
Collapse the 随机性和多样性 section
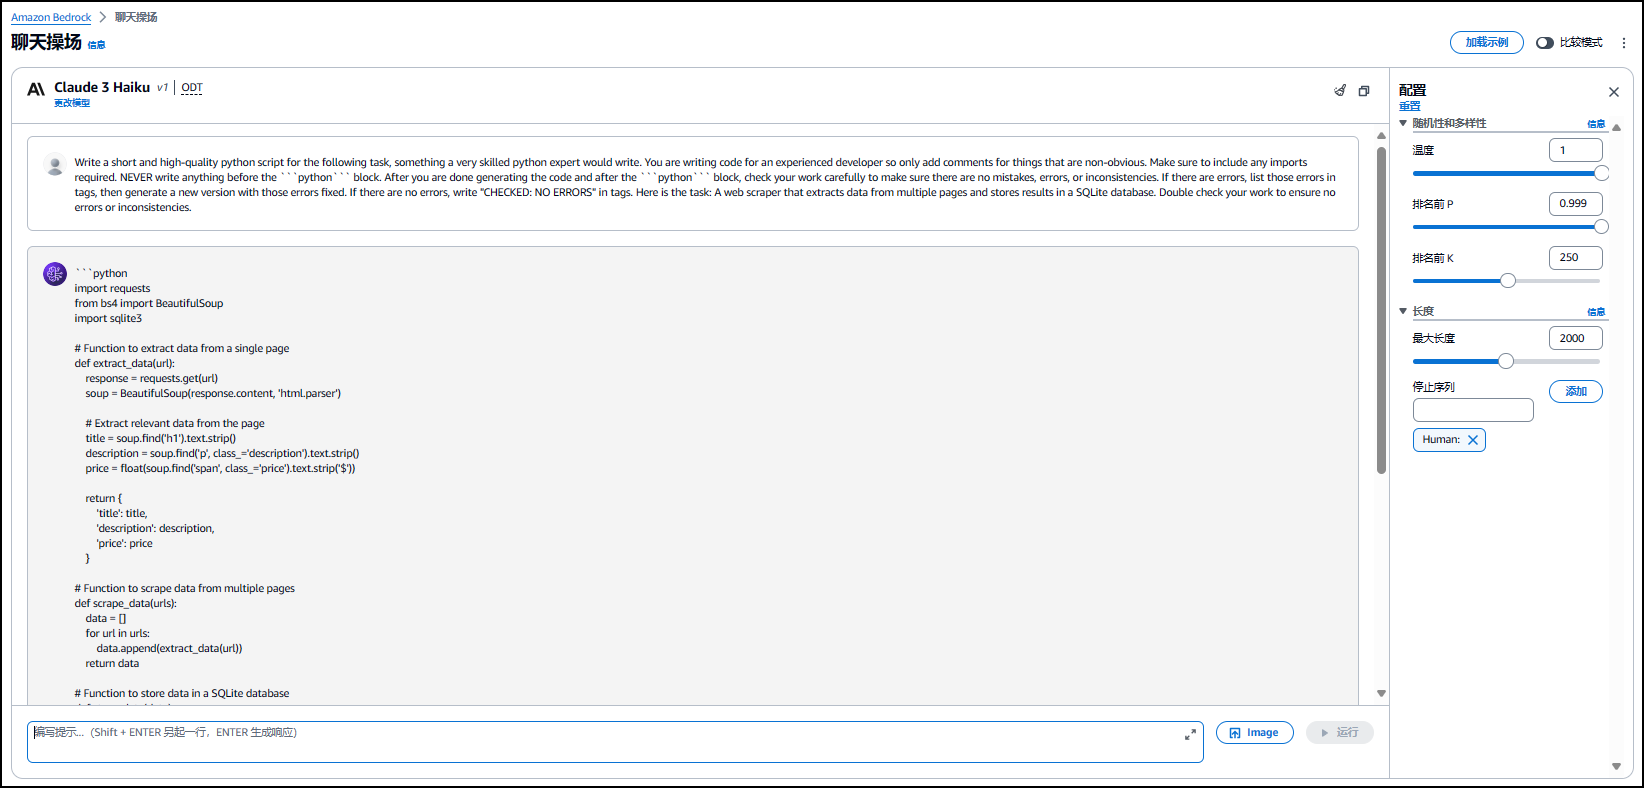click(1403, 123)
